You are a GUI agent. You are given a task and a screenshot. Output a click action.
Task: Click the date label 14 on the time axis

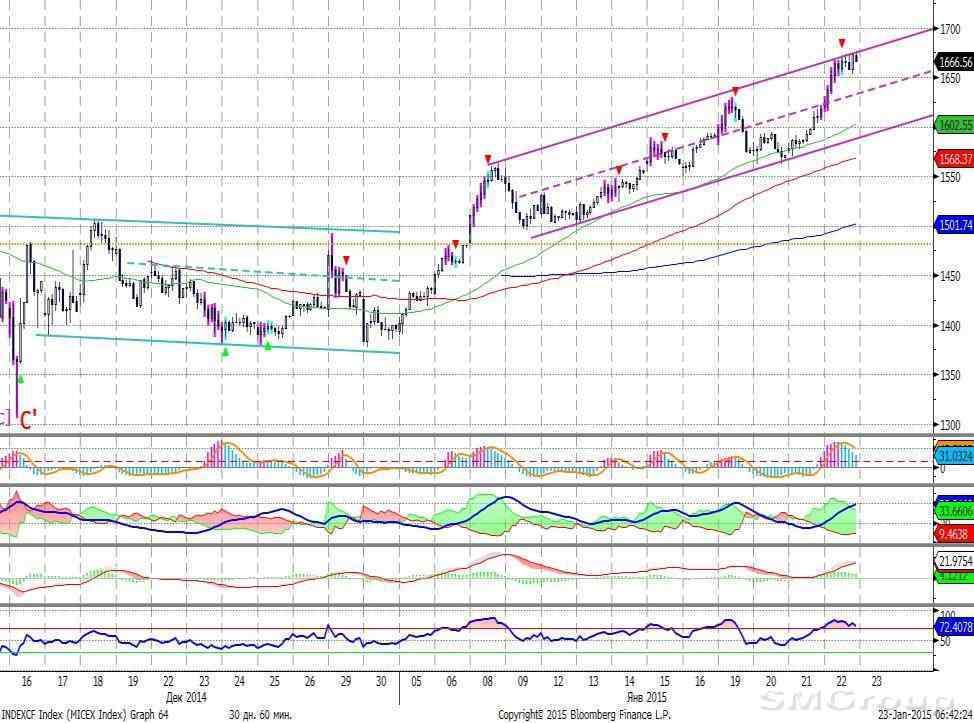click(x=629, y=681)
